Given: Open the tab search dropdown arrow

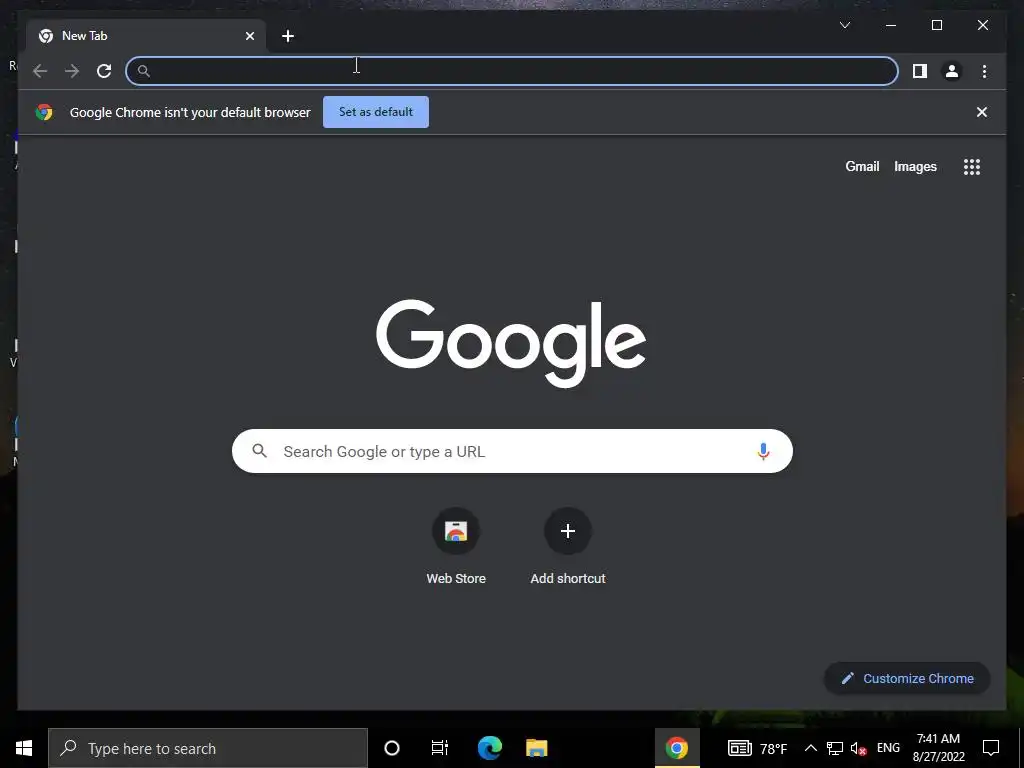Looking at the screenshot, I should click(x=844, y=25).
